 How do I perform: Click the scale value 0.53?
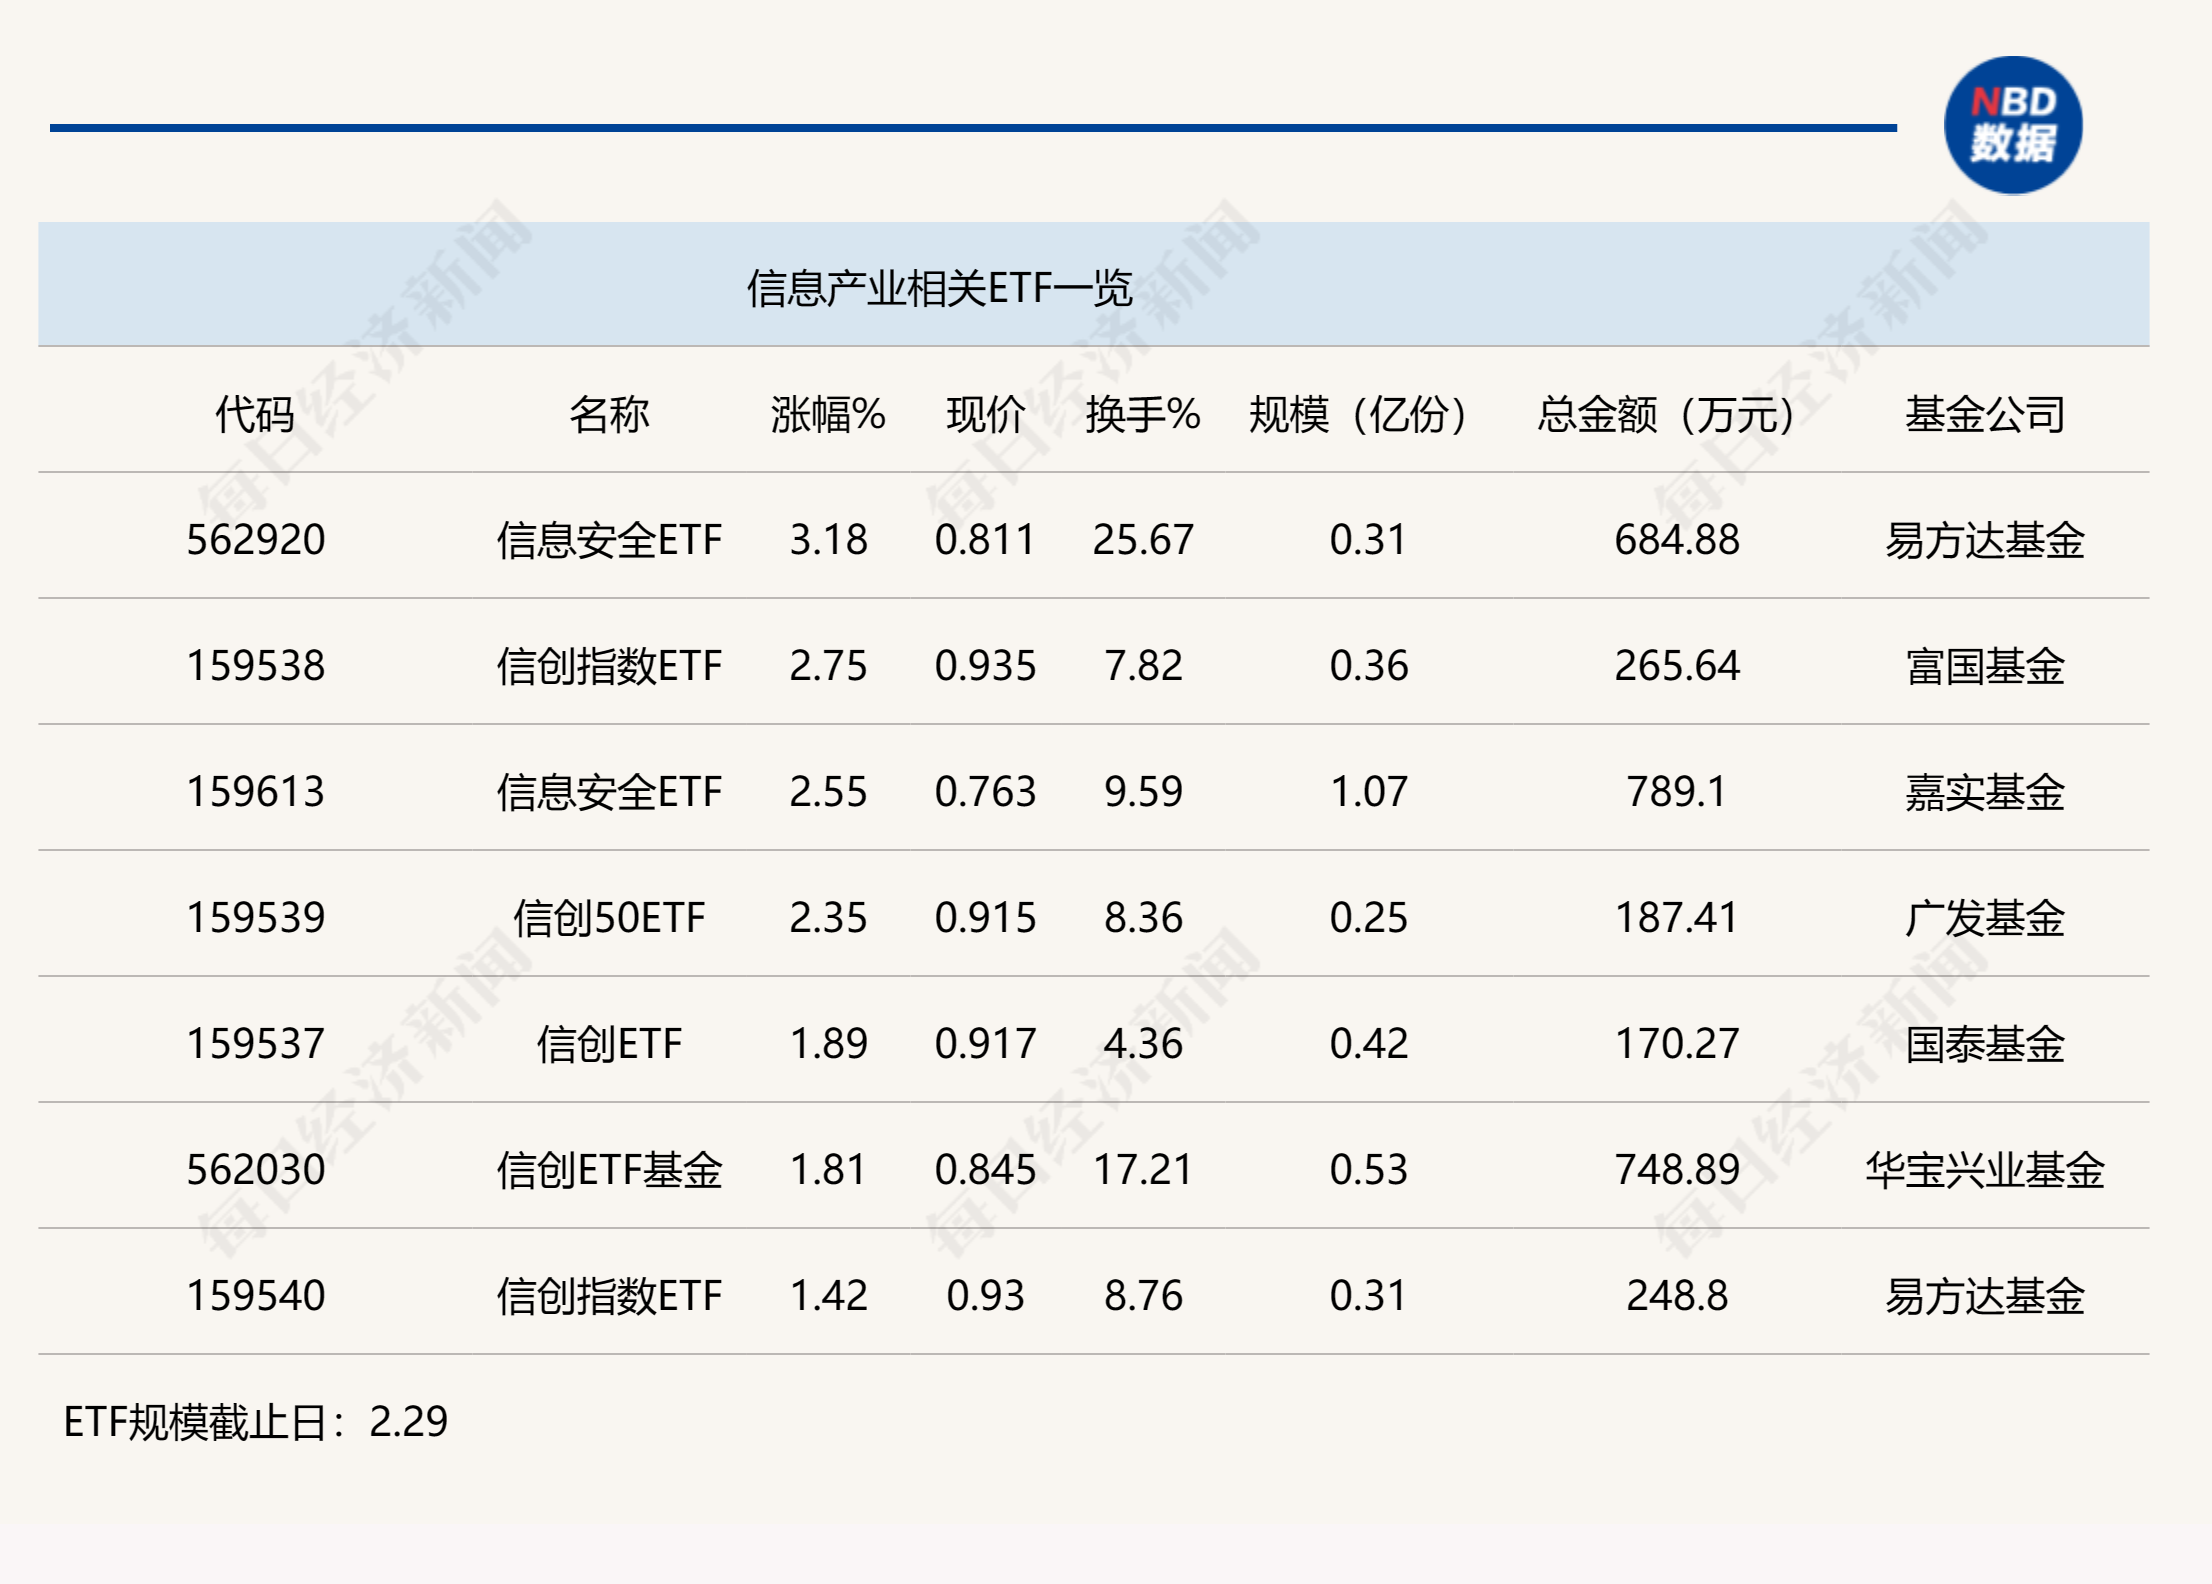[1368, 1170]
